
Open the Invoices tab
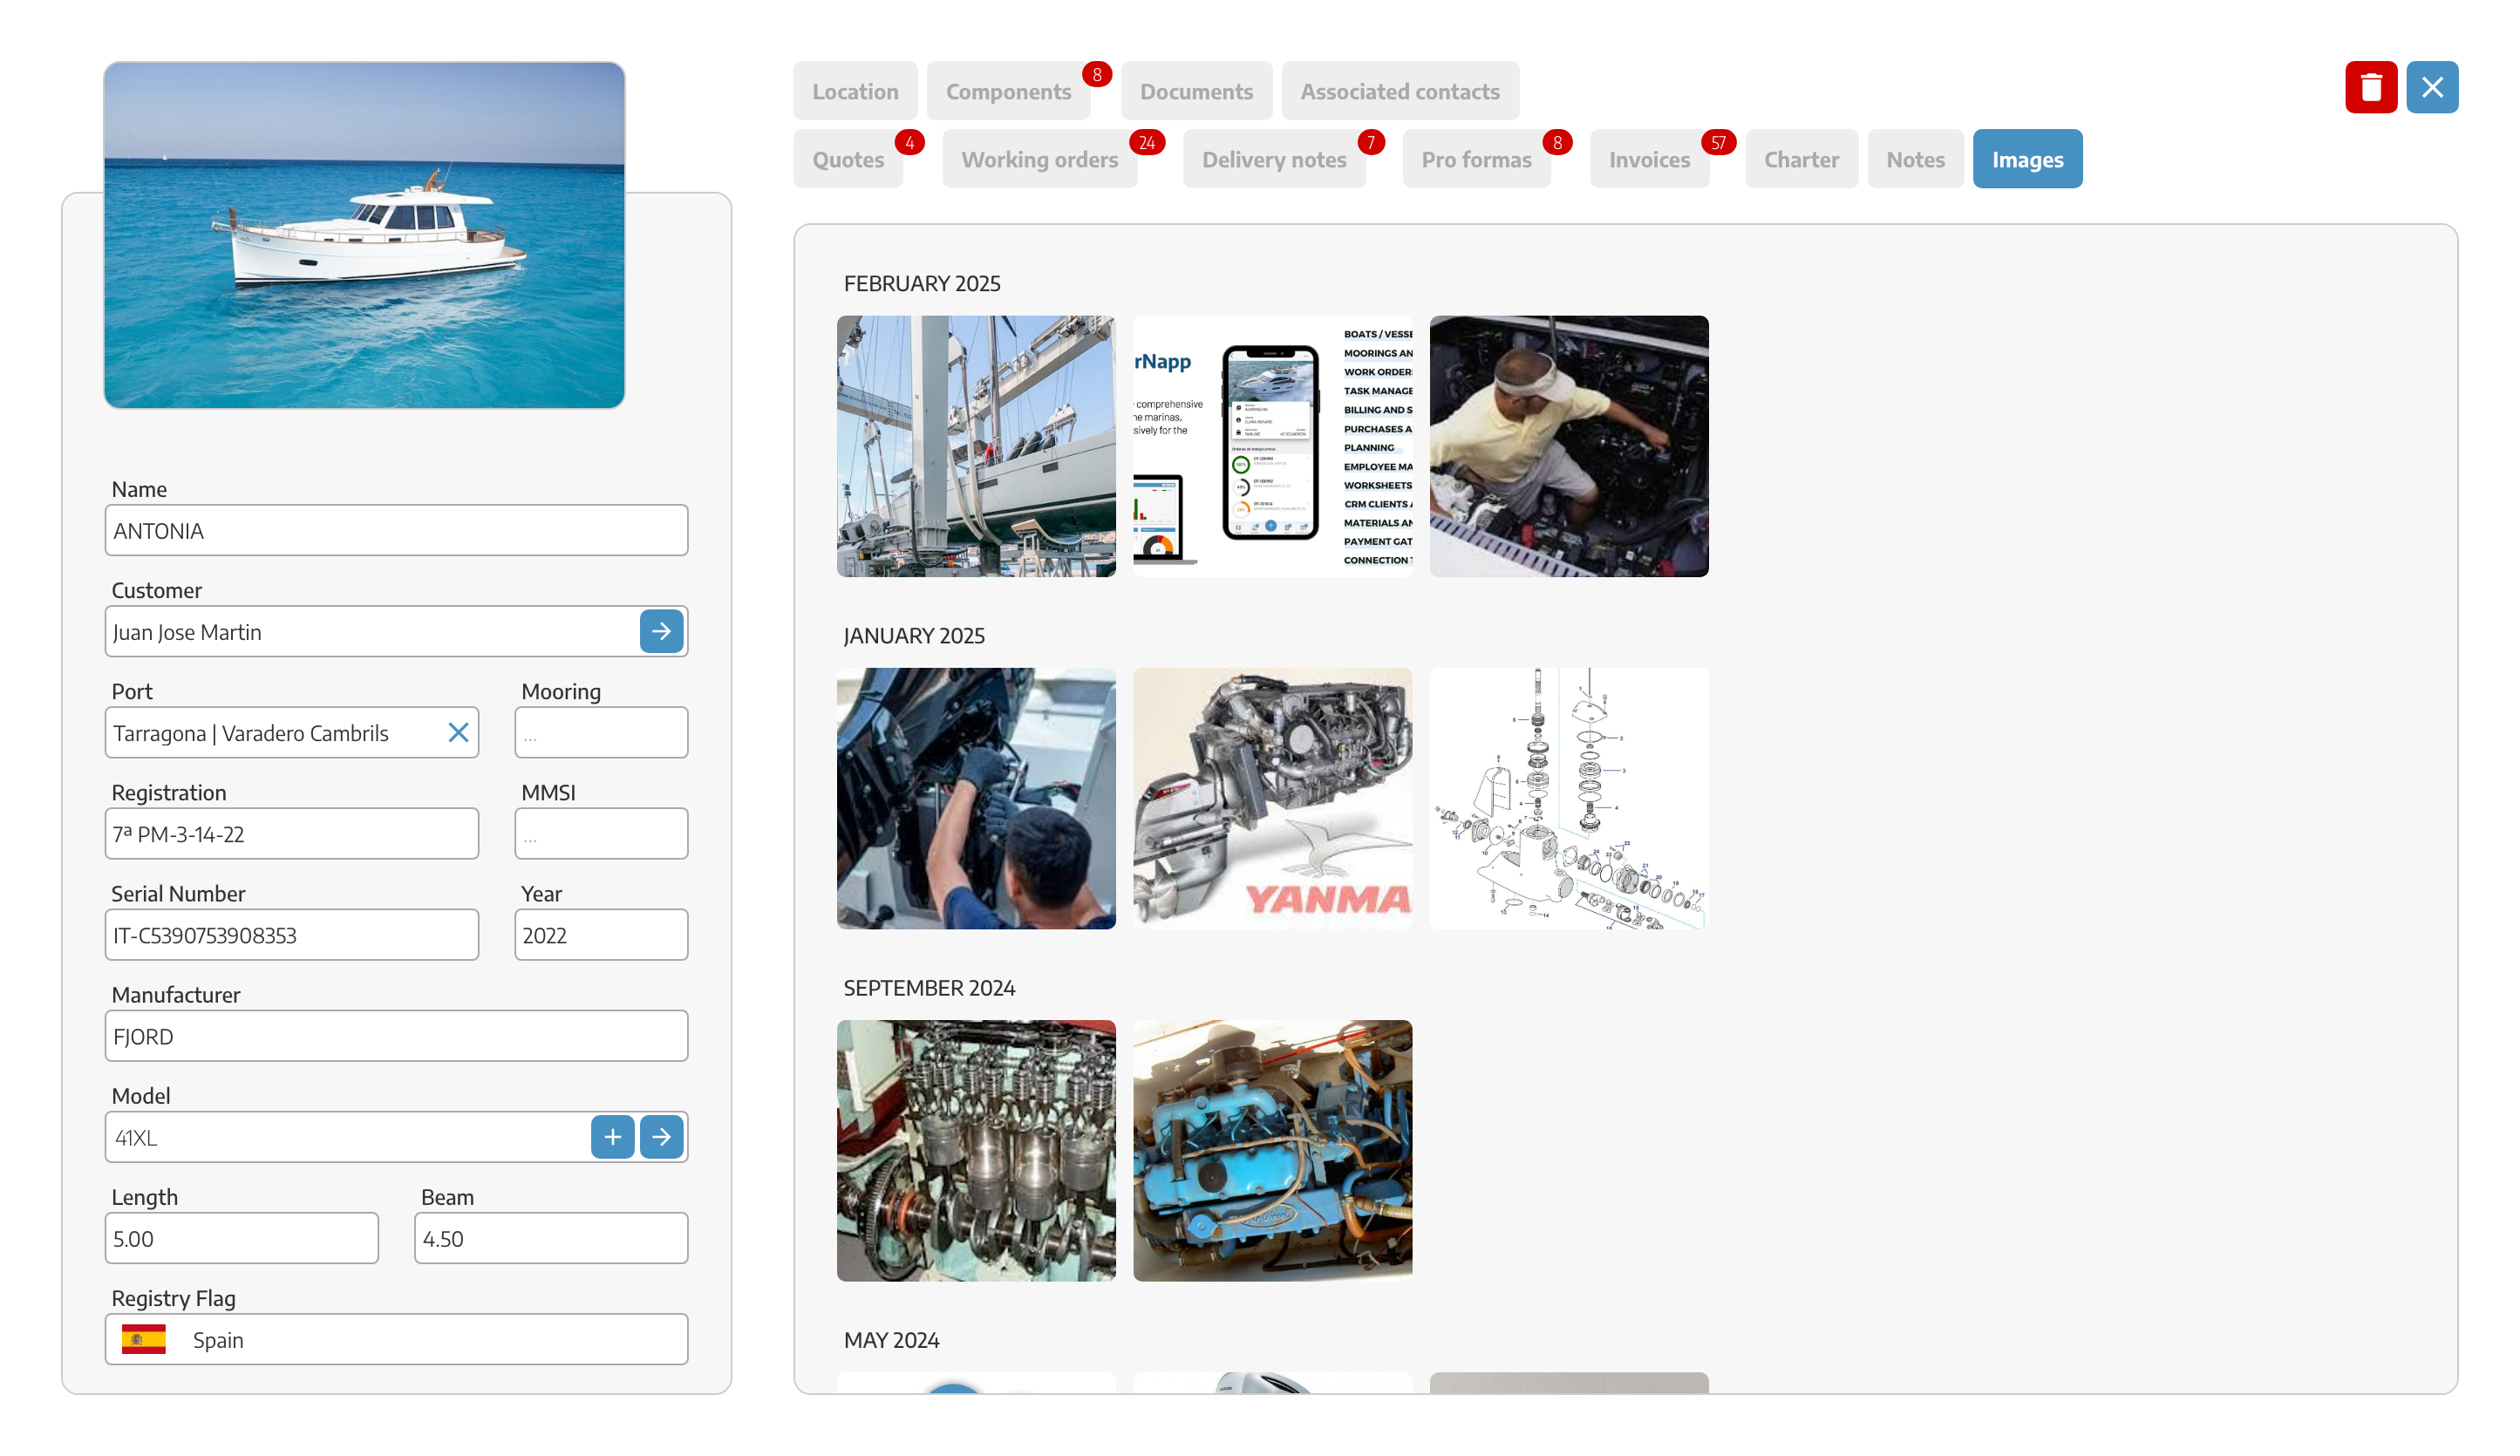(x=1649, y=159)
